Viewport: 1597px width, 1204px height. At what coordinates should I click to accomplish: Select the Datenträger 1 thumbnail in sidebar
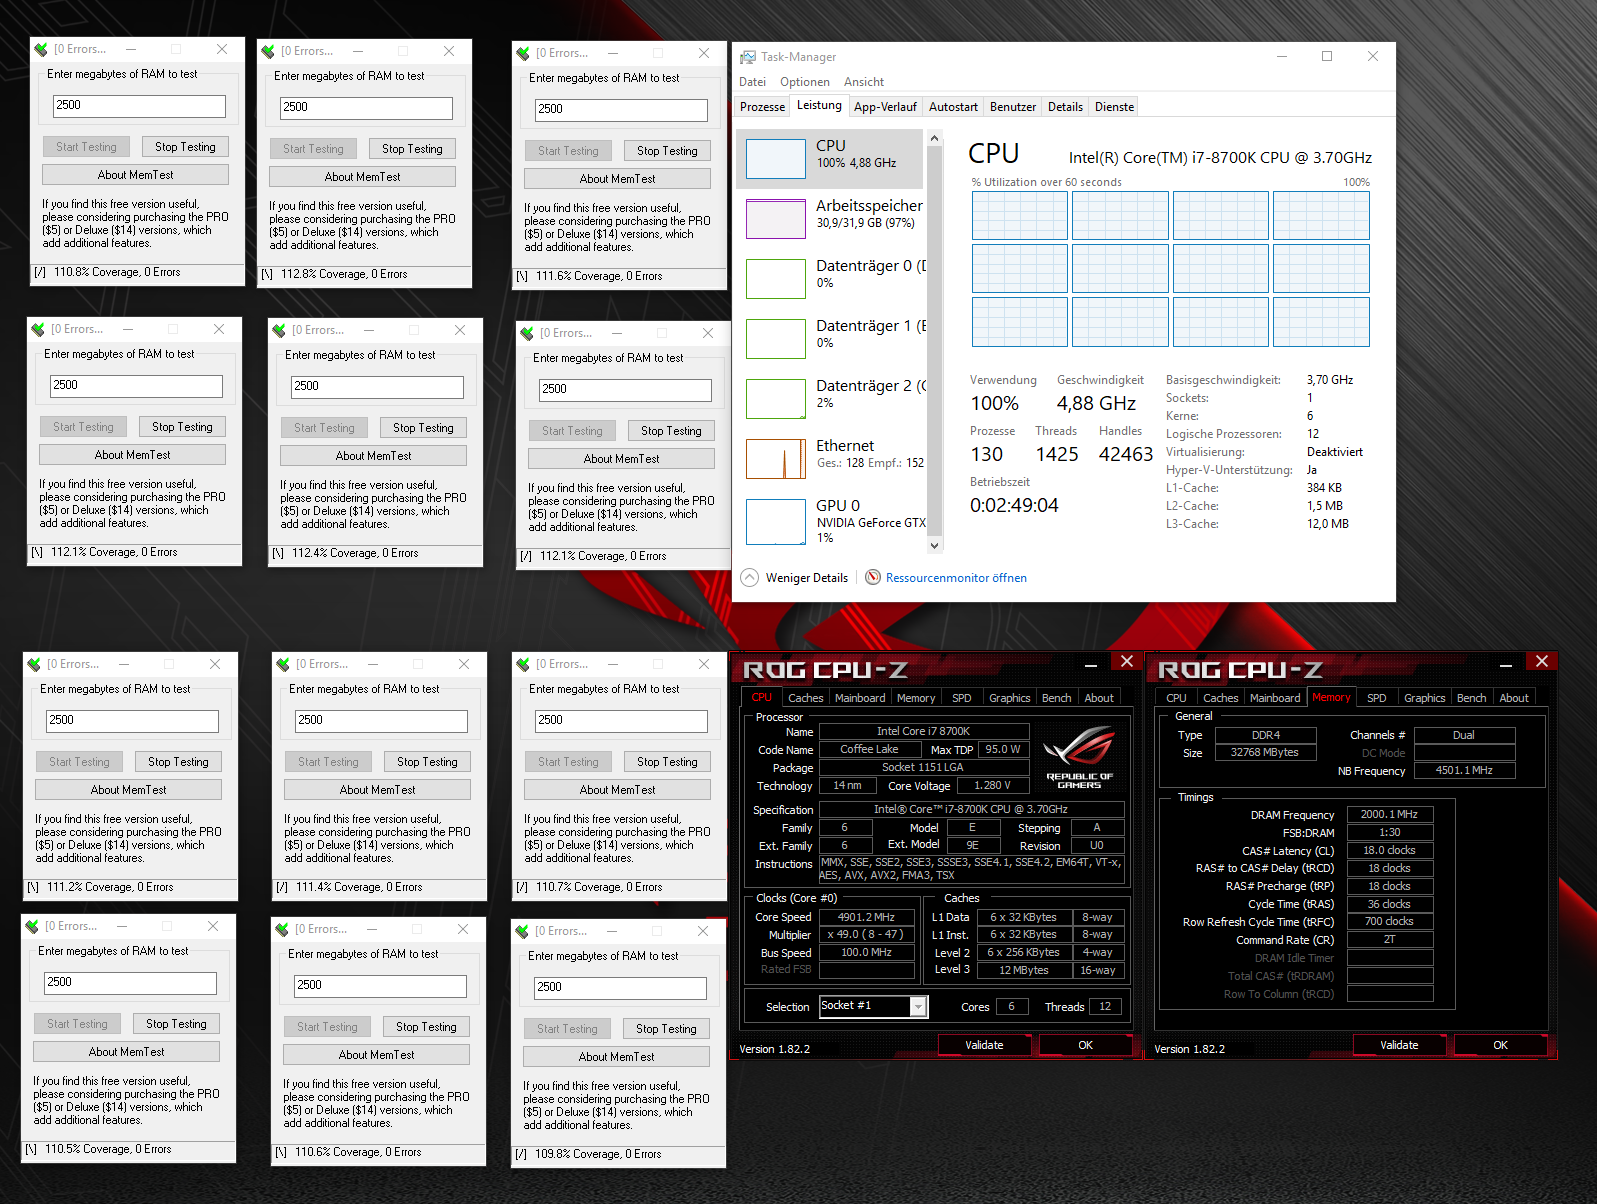776,339
